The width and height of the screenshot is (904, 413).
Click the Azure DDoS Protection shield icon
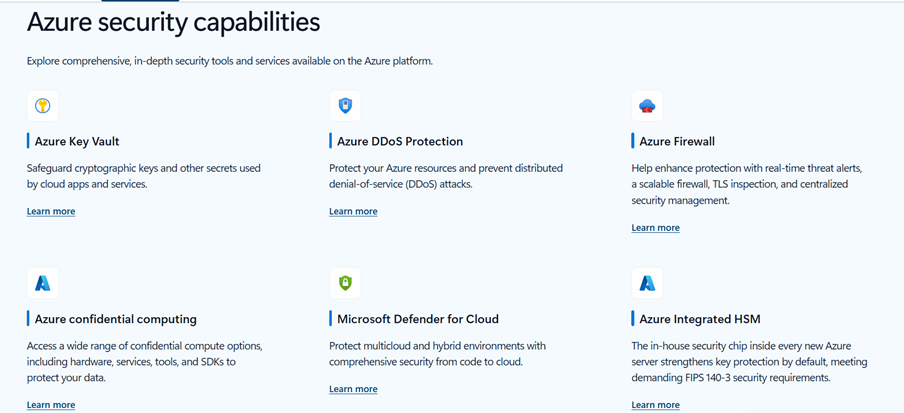point(345,106)
